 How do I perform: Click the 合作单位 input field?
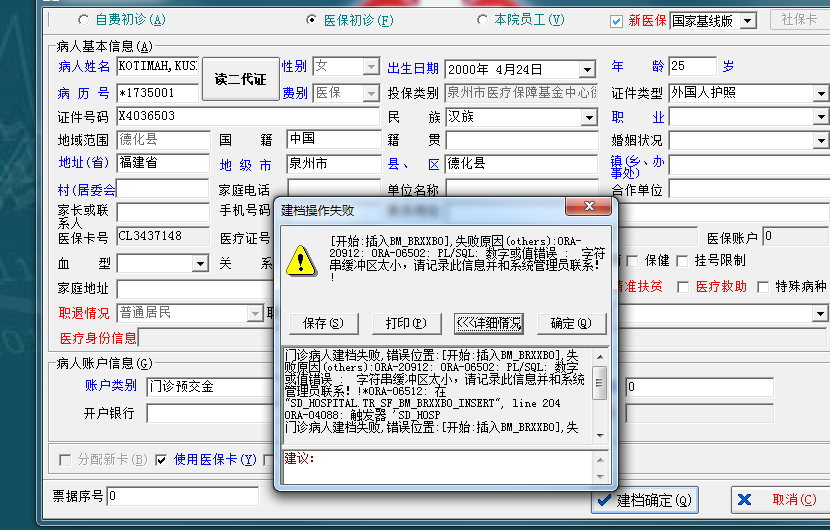749,189
